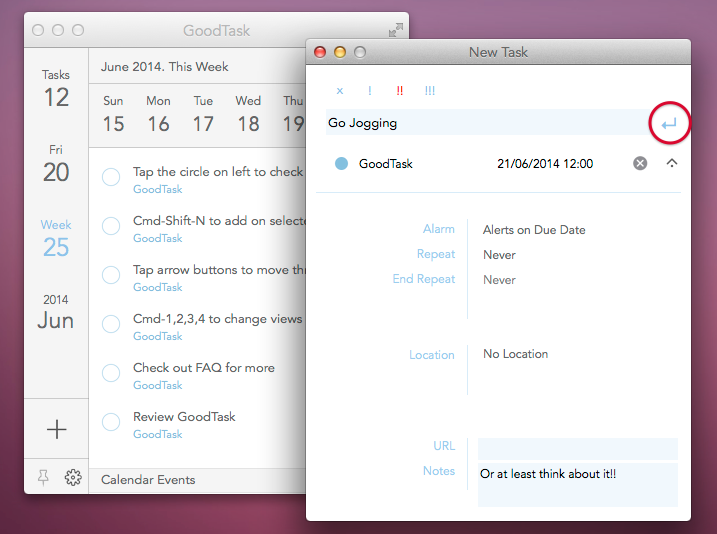Change Alarm value 'Alerts on Due Date'
This screenshot has width=717, height=534.
tap(534, 230)
